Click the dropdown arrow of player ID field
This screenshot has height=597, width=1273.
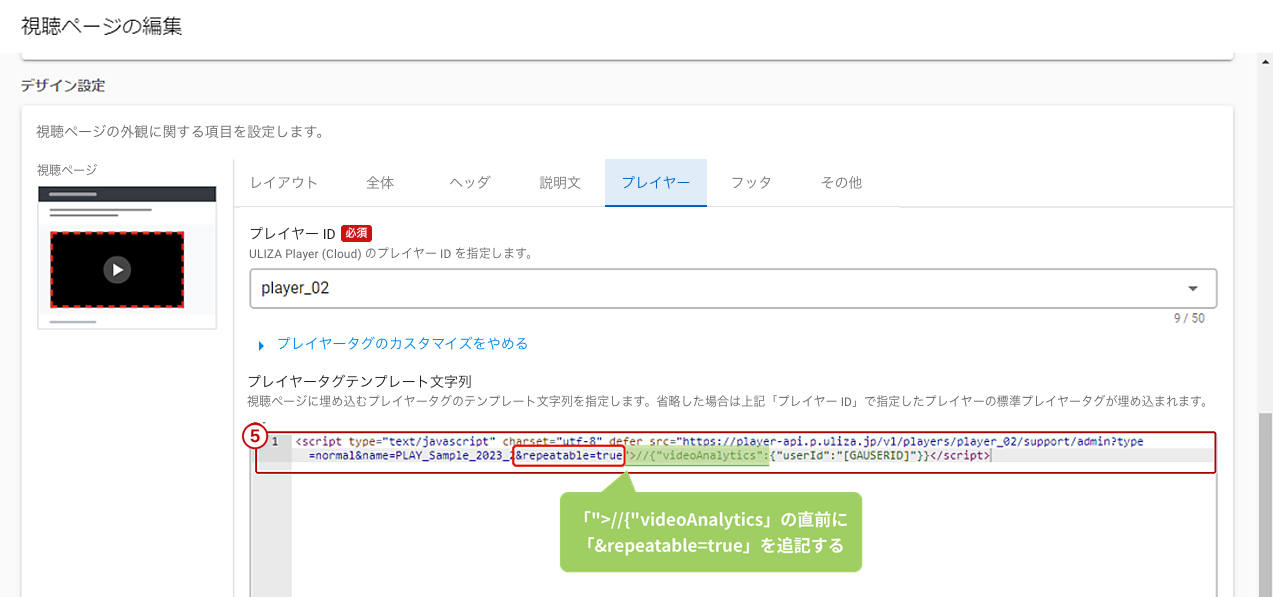(x=1193, y=288)
